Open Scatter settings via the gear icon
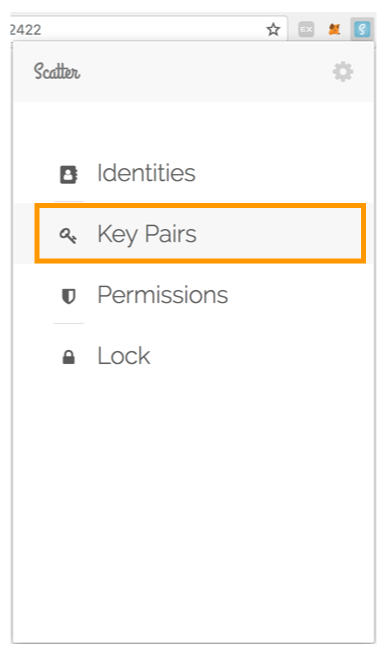This screenshot has width=390, height=658. [x=343, y=72]
